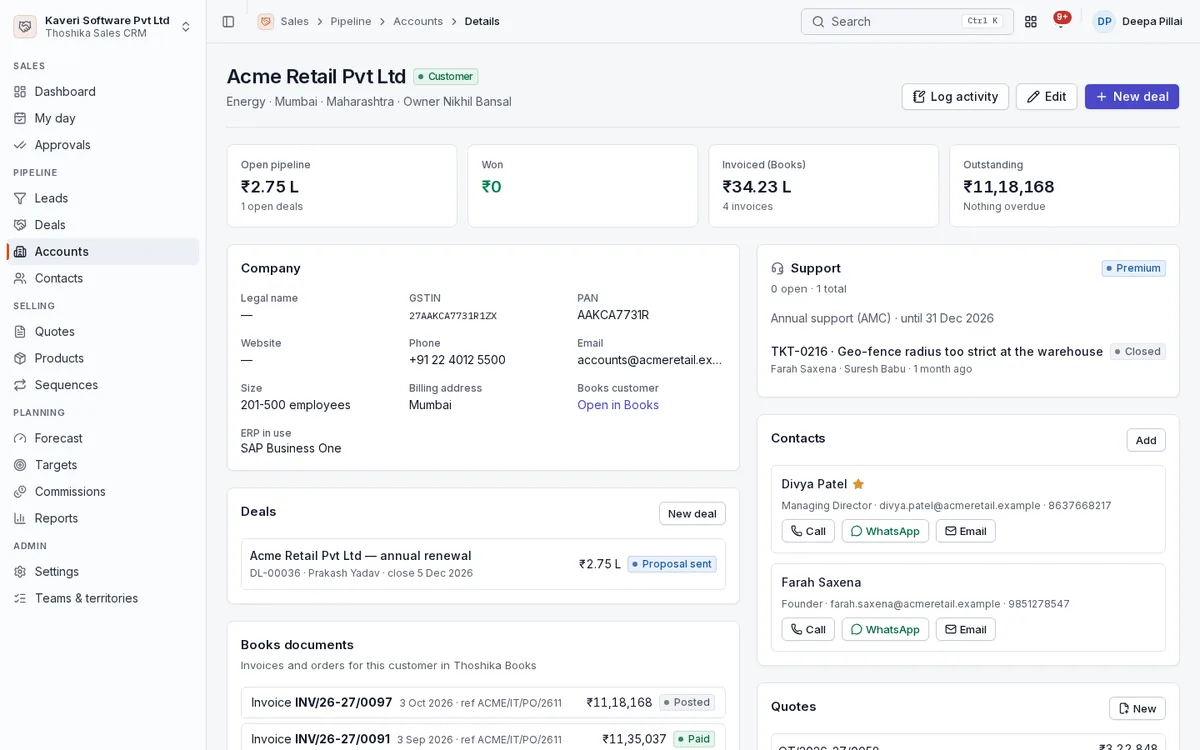Click the Sales breadcrumb link
Viewport: 1200px width, 750px height.
294,21
